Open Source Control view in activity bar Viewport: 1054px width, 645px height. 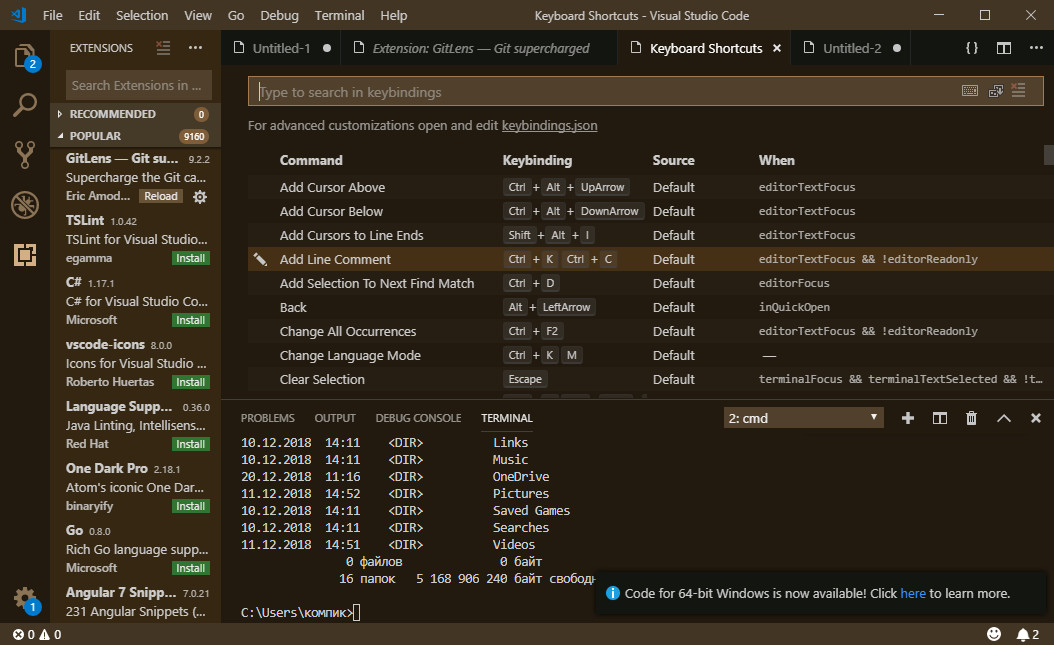coord(25,155)
